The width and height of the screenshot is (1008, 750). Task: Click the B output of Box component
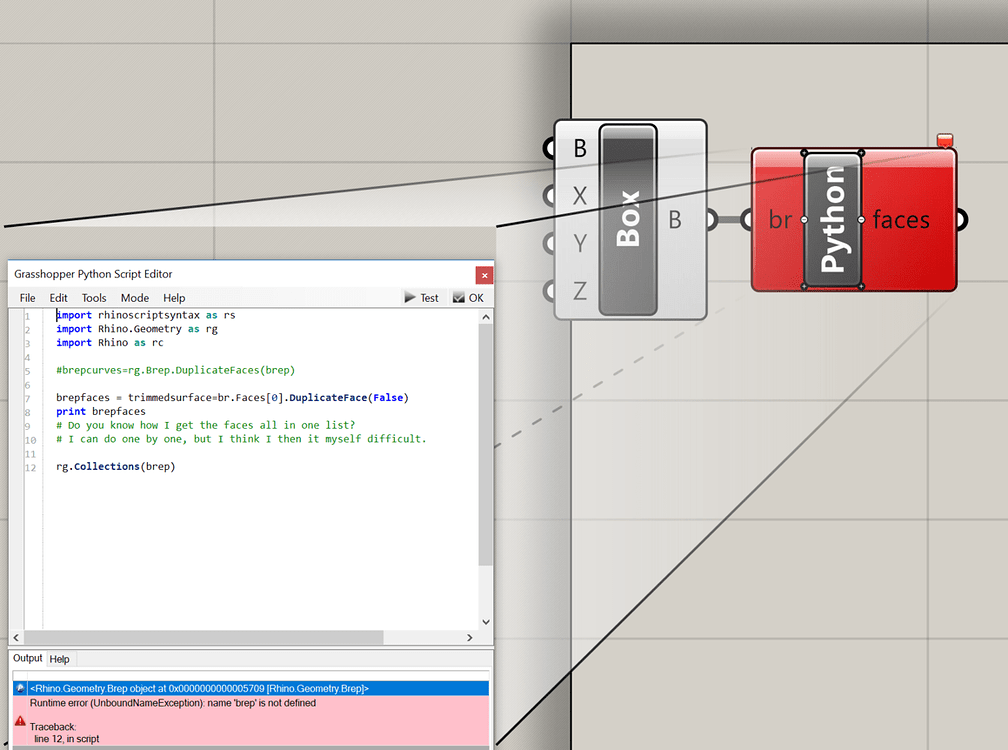click(674, 220)
